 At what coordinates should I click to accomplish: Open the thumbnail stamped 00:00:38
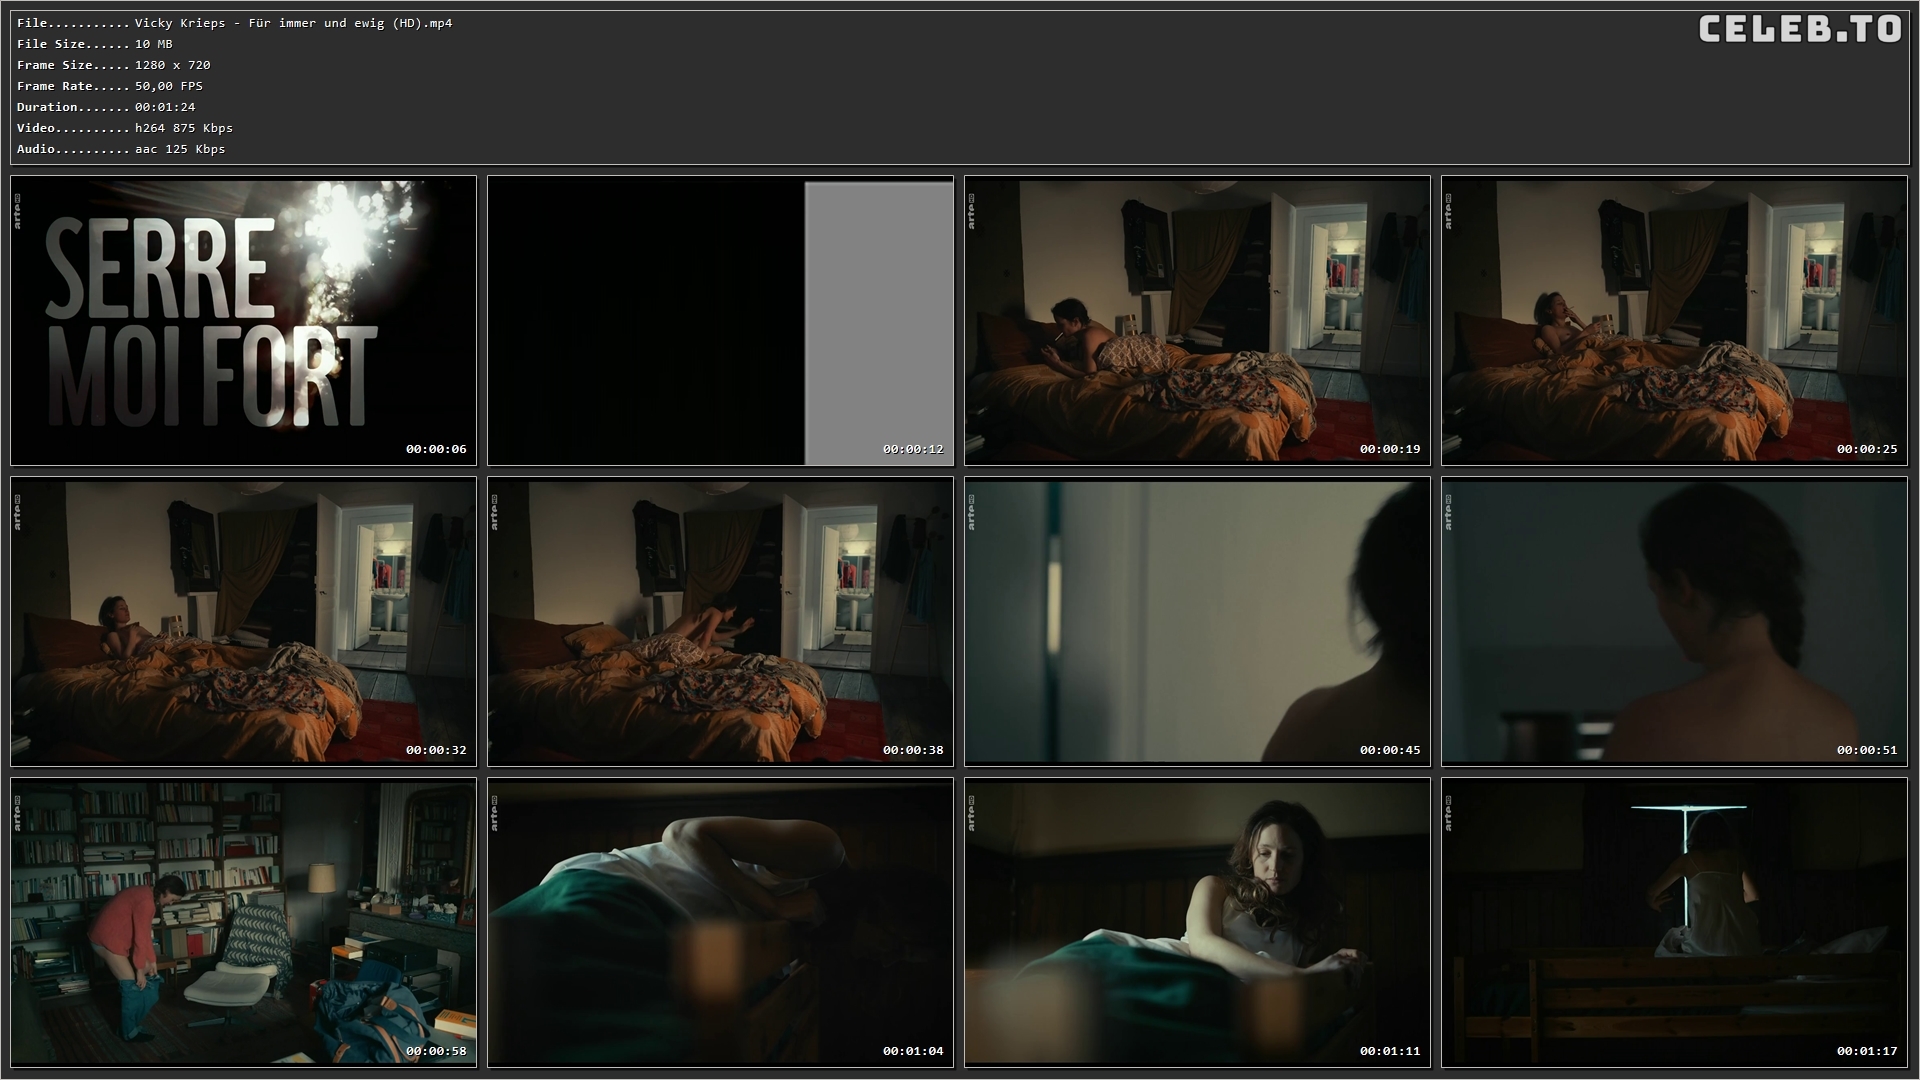[x=720, y=622]
